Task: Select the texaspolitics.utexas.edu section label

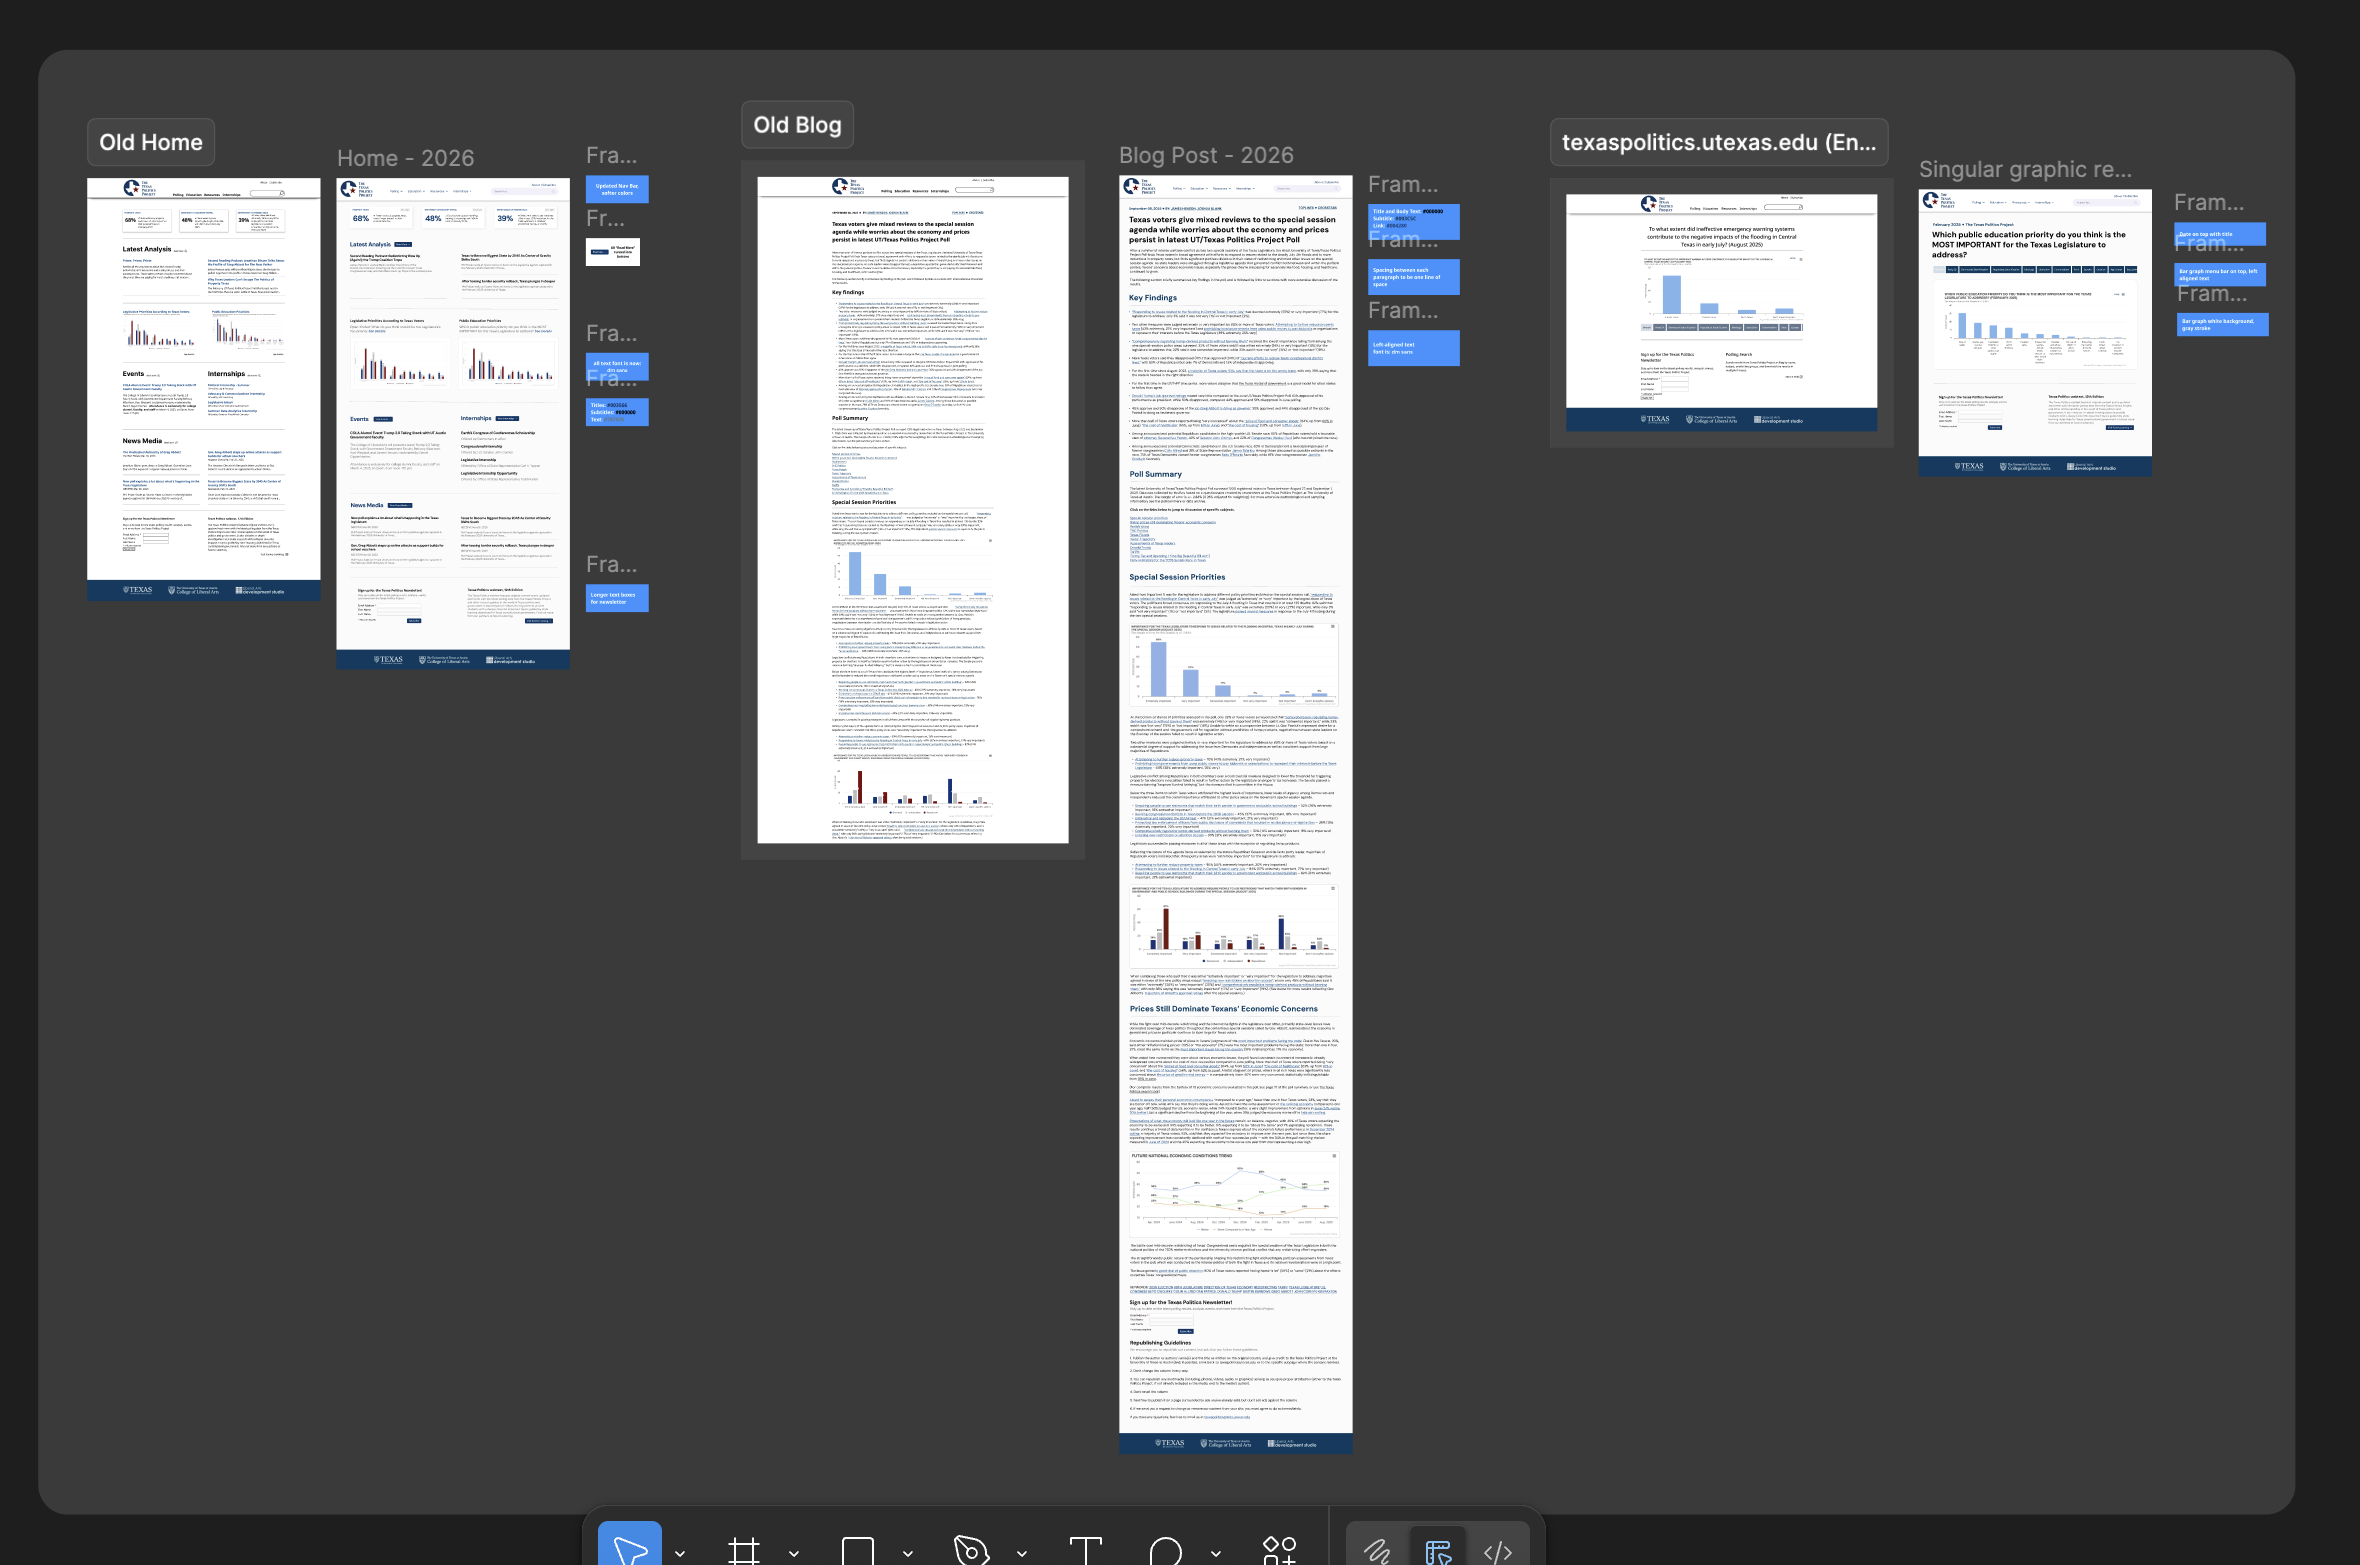Action: 1718,142
